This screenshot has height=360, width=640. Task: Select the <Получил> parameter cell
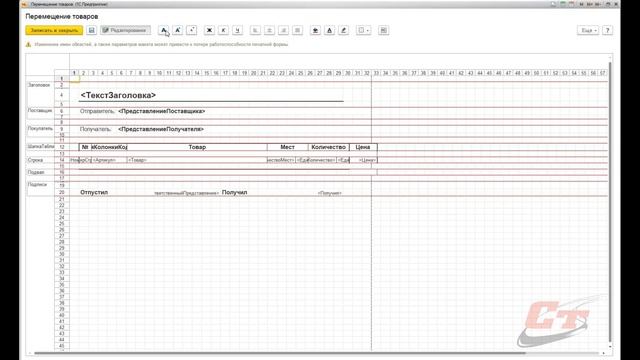pos(329,193)
